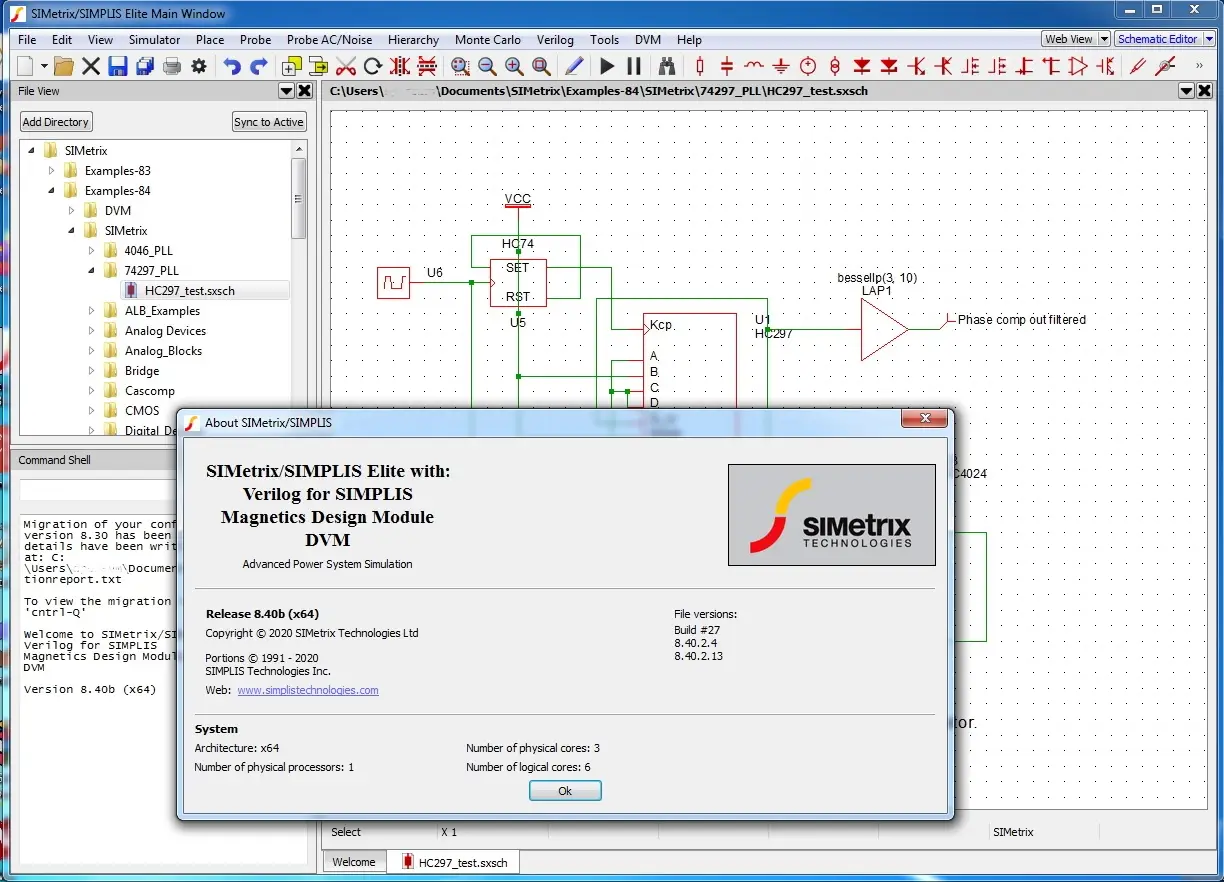Click the Web View button
This screenshot has height=882, width=1224.
[1069, 39]
